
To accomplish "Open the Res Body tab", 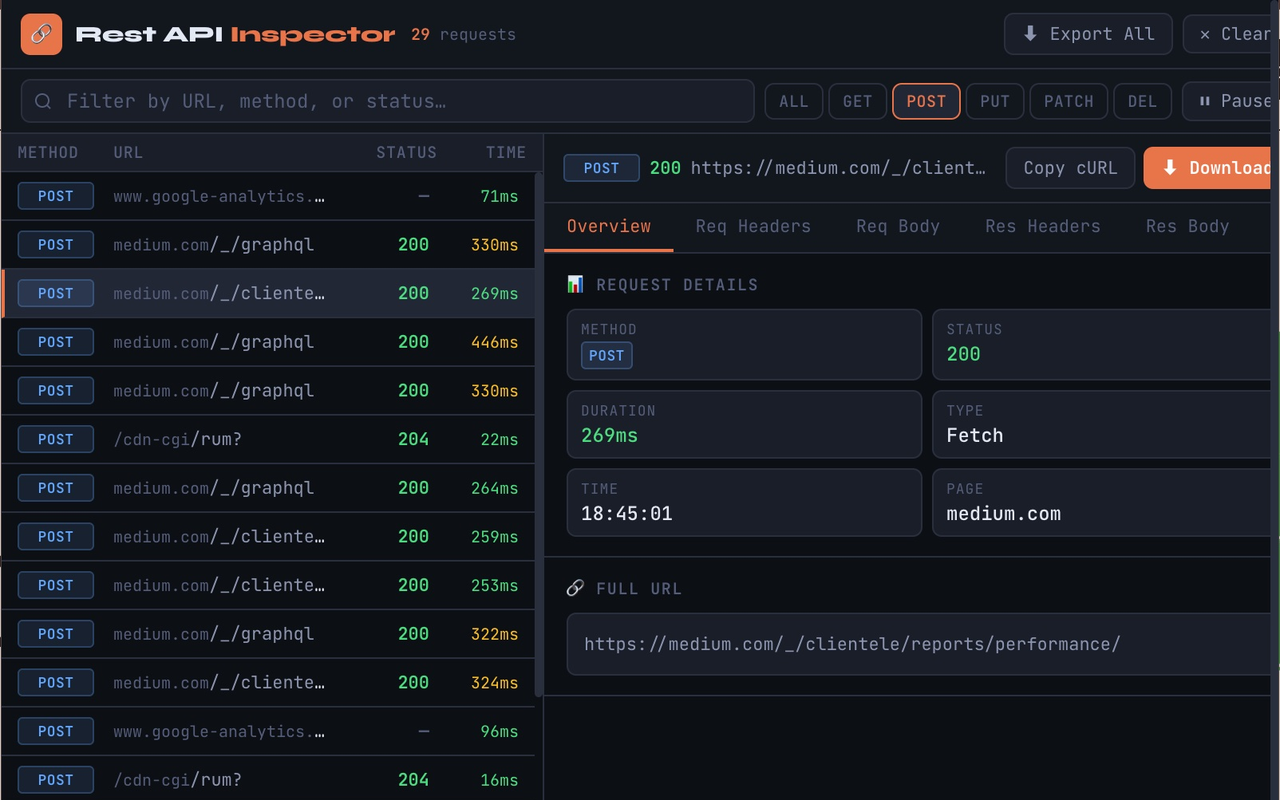I will tap(1187, 226).
